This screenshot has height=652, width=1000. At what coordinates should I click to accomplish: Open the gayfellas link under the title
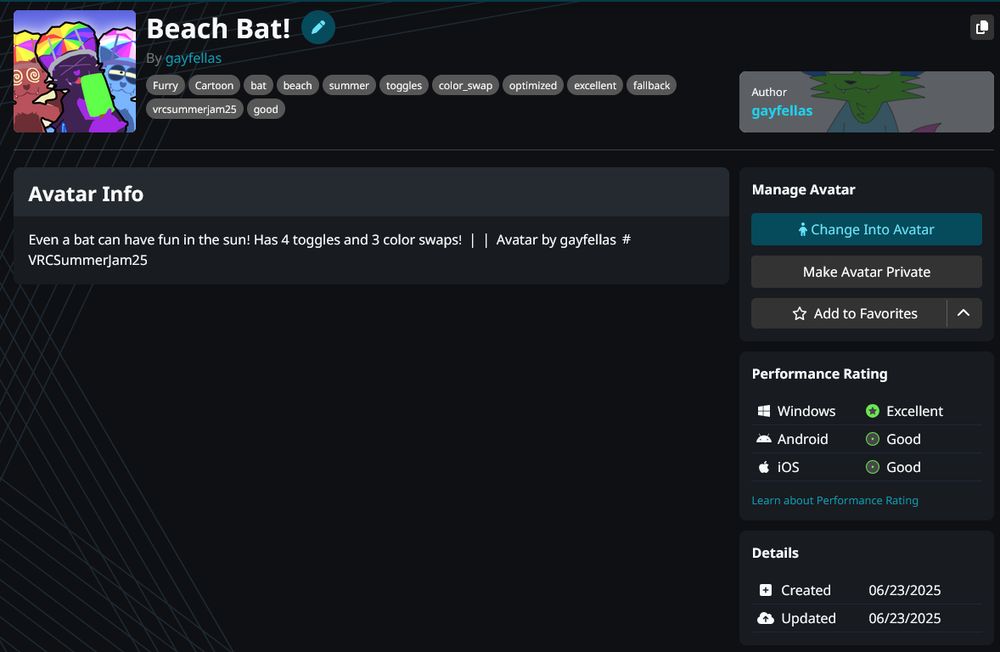(x=193, y=58)
